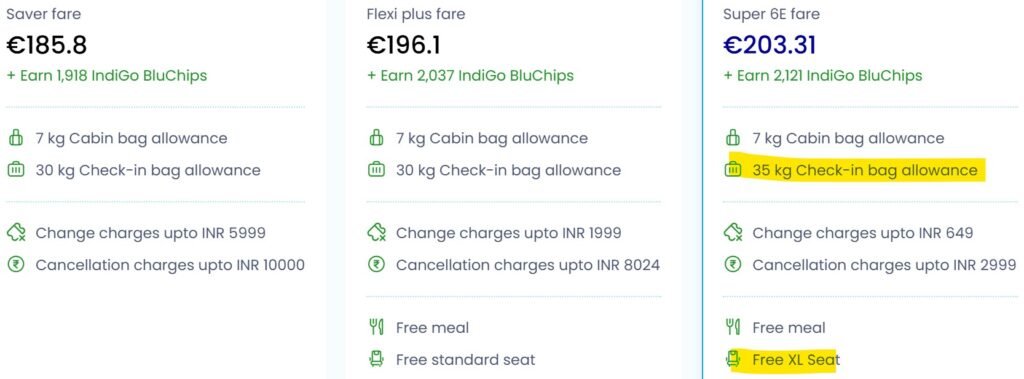Viewport: 1024px width, 379px height.
Task: Click the Flexi plus change charges icon
Action: point(376,233)
